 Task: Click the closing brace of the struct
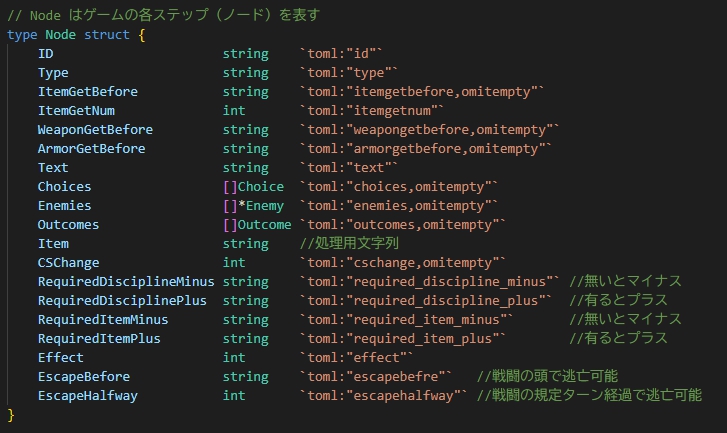point(12,415)
